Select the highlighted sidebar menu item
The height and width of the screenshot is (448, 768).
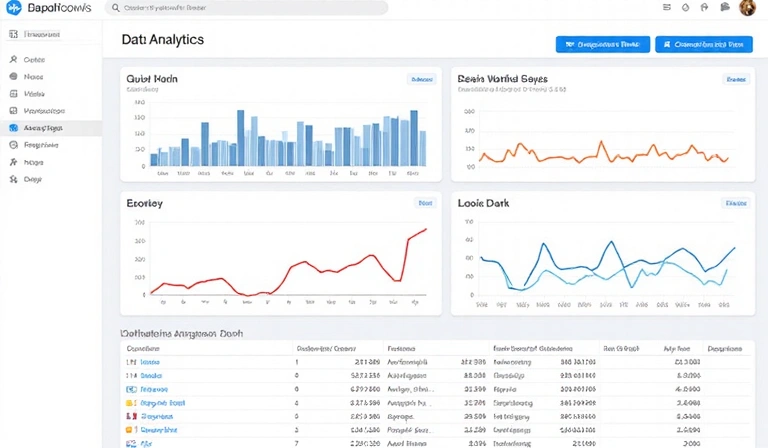(50, 128)
